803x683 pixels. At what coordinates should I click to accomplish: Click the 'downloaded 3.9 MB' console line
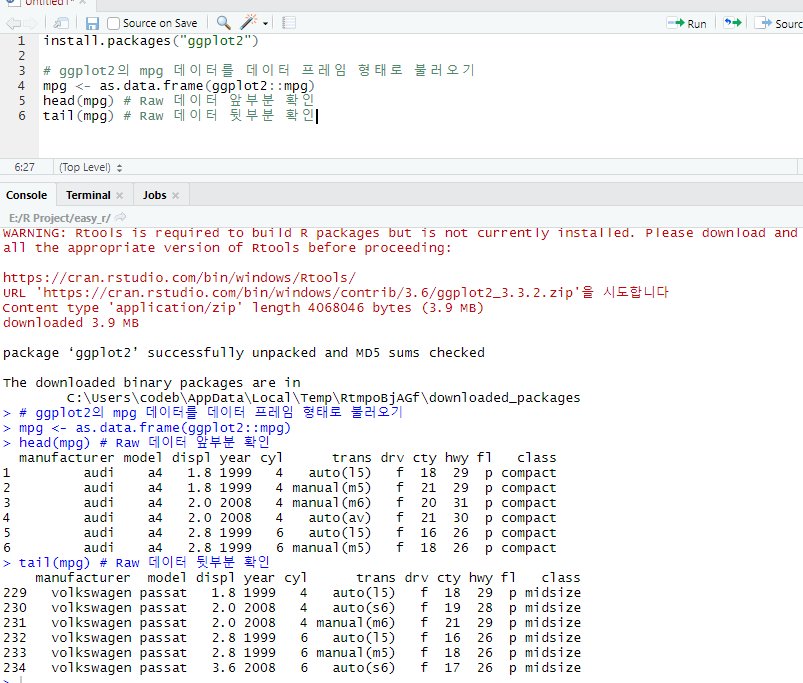tap(71, 323)
